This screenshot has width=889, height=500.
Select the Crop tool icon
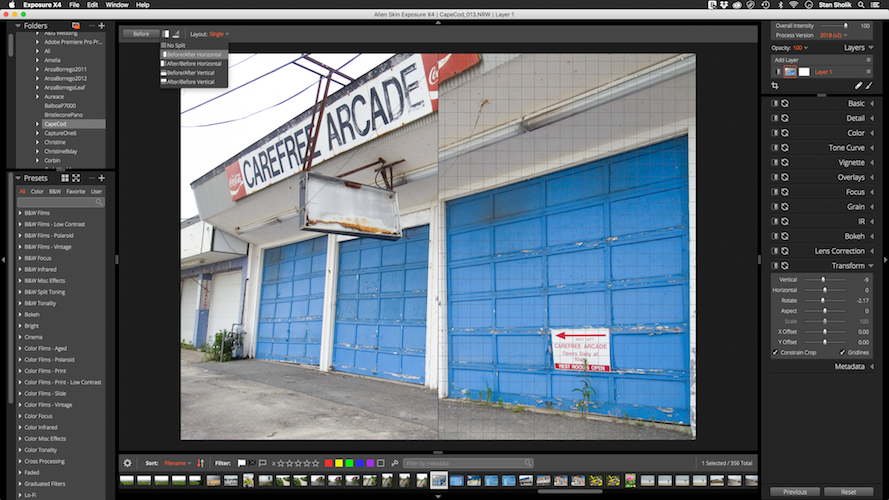tap(775, 86)
